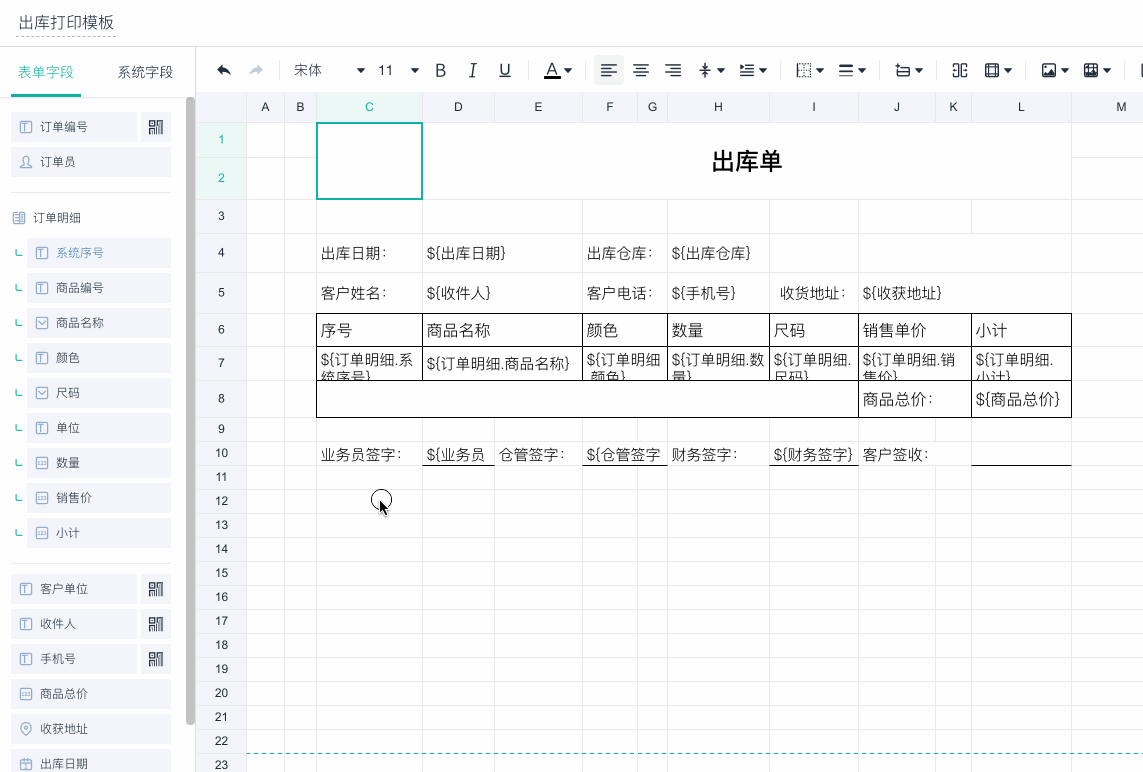Select row 4 header in the spreadsheet
The width and height of the screenshot is (1143, 772).
(221, 253)
